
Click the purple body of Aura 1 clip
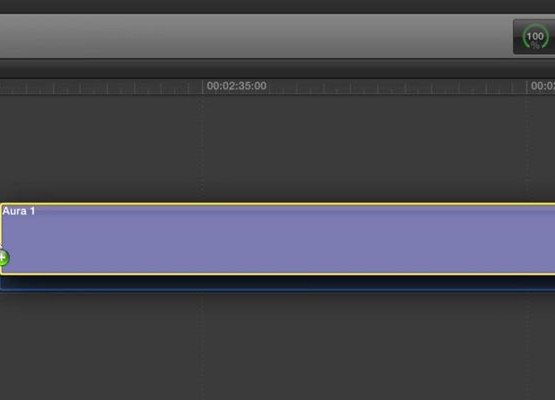(x=278, y=239)
